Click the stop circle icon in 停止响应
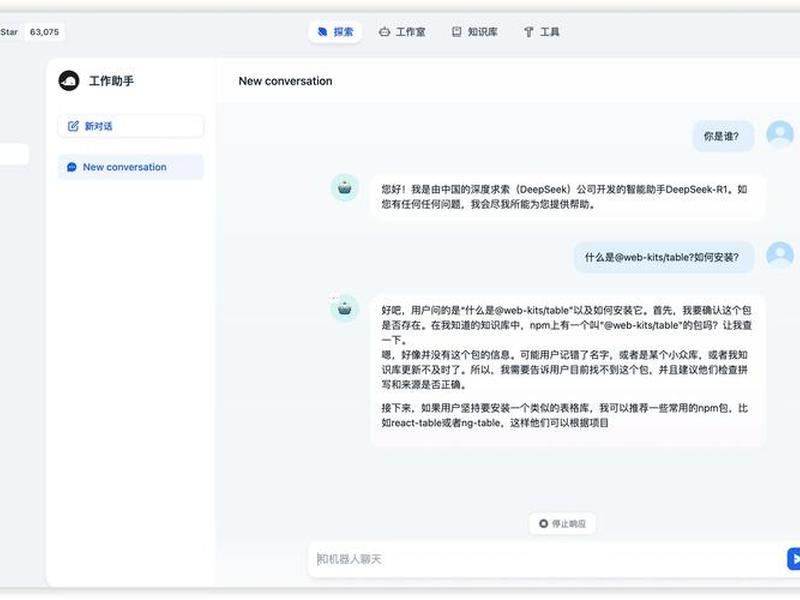The image size is (800, 600). click(x=543, y=523)
